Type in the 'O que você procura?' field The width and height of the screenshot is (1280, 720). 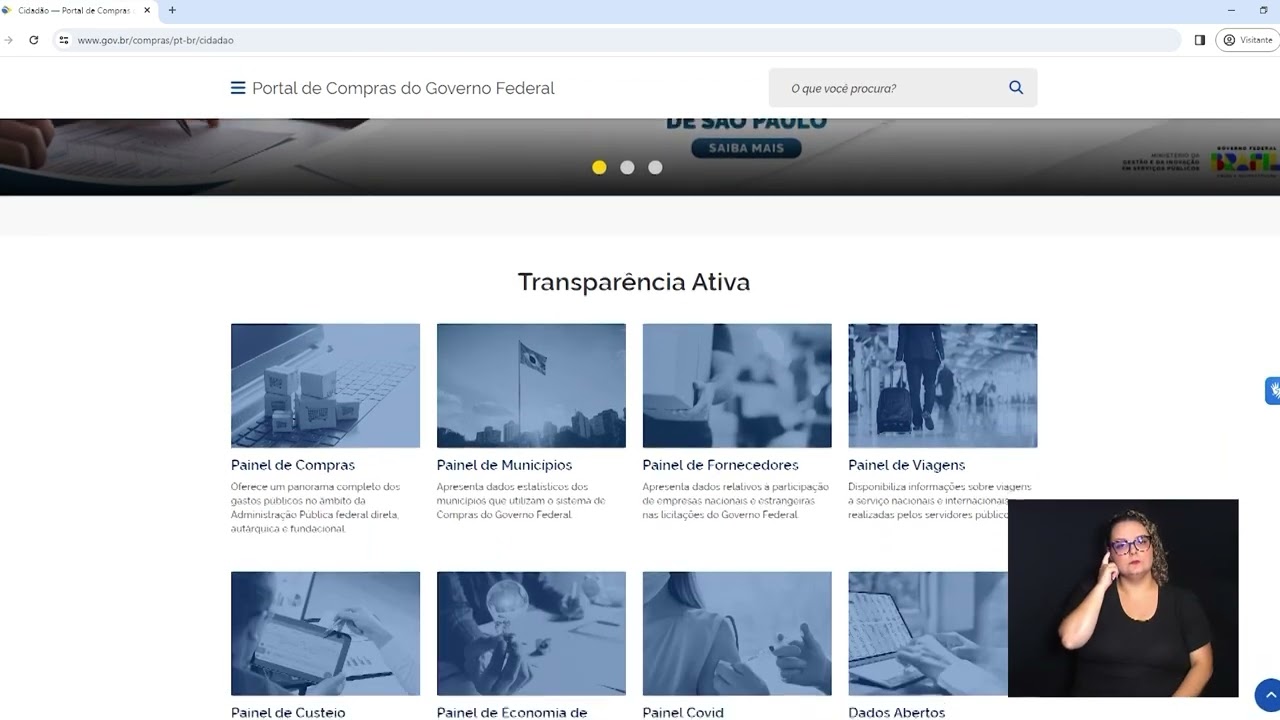(890, 88)
